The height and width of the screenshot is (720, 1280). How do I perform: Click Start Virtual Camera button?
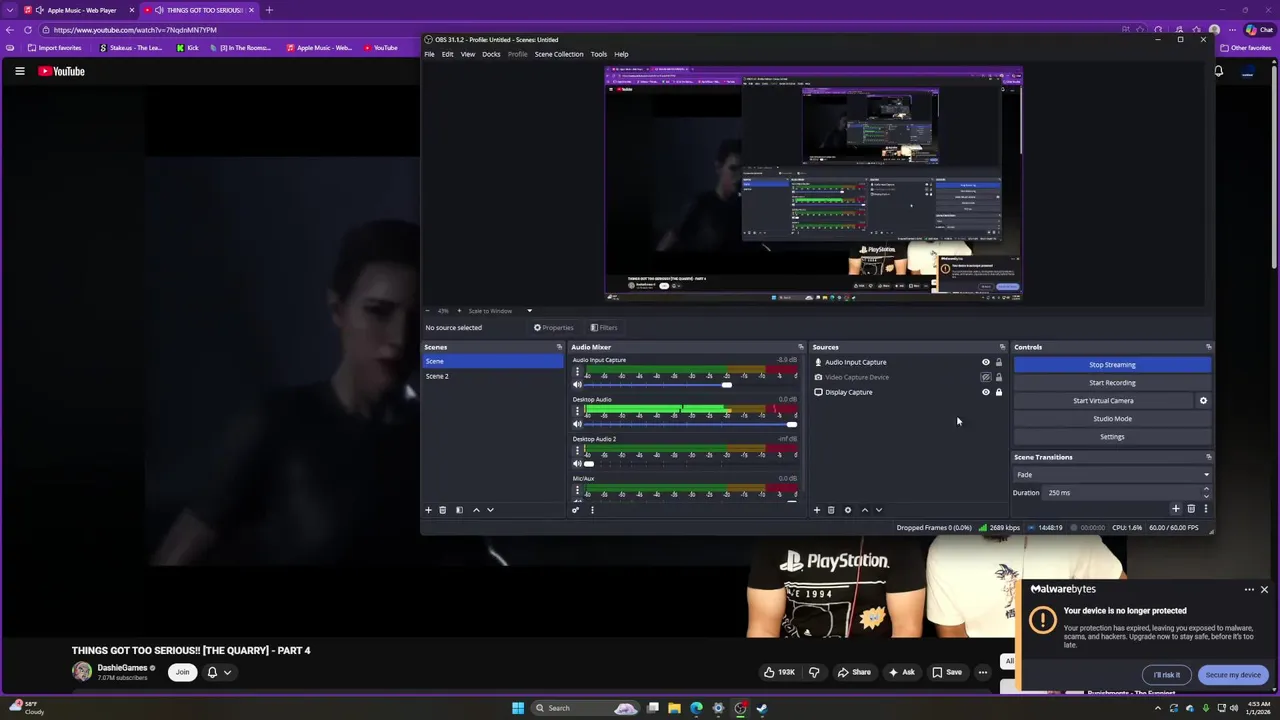[1103, 401]
